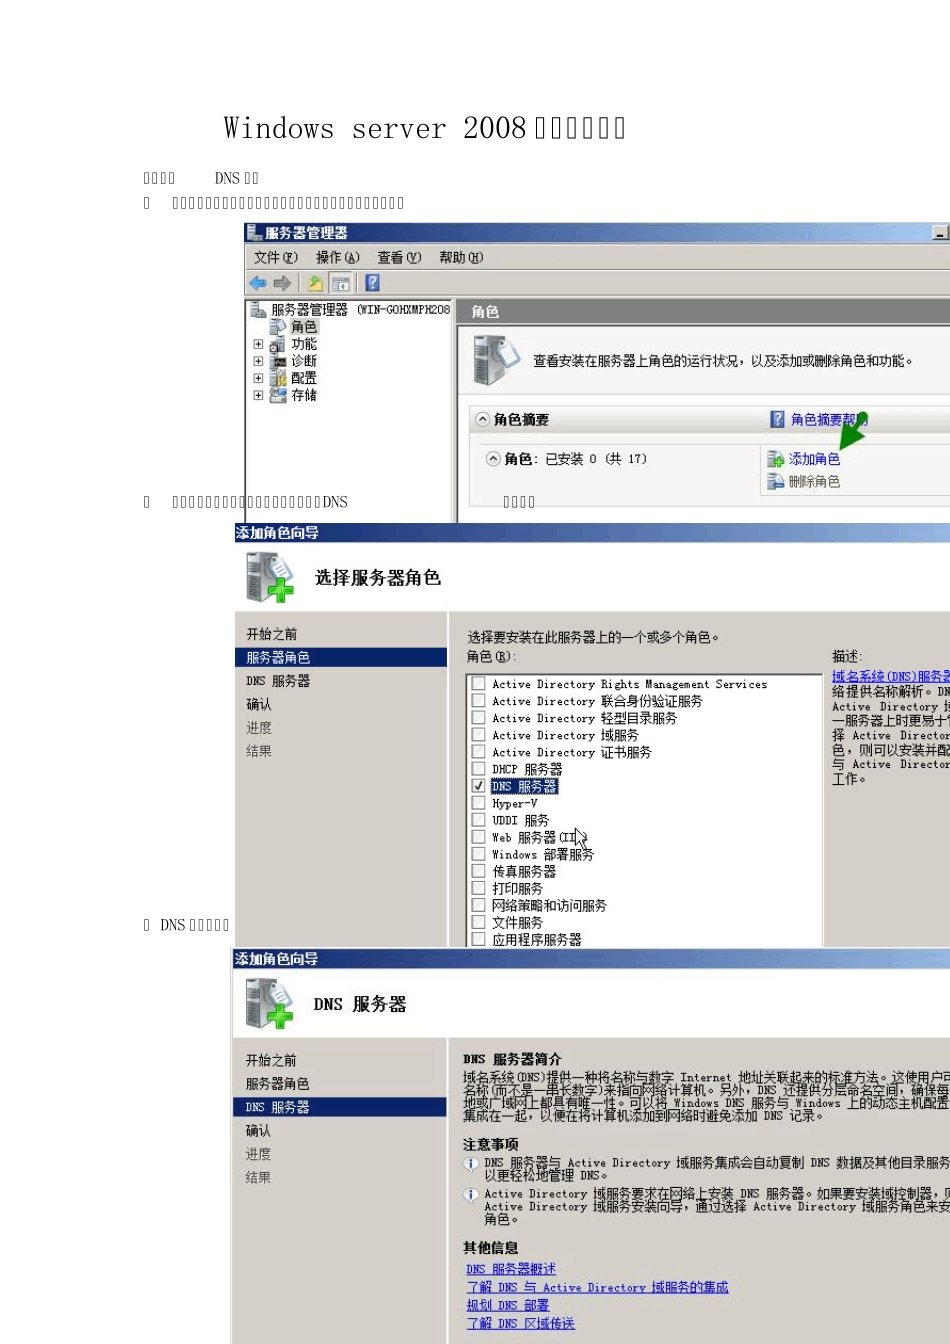Open the 帮助(H) menu
The image size is (950, 1344).
(x=461, y=257)
